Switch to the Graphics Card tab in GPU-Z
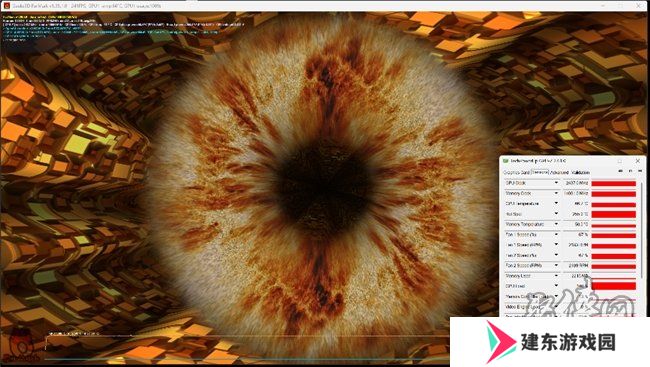 pyautogui.click(x=517, y=172)
